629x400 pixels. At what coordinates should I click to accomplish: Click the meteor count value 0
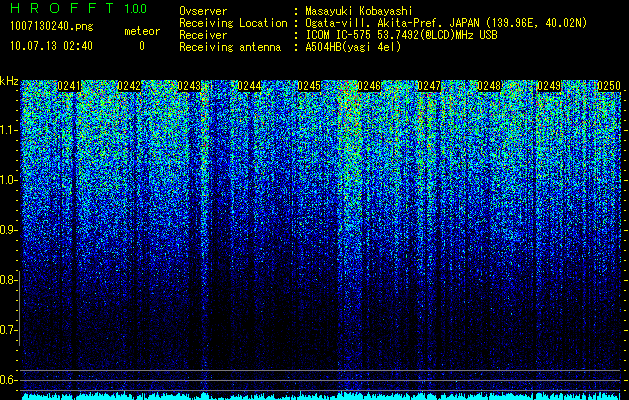point(142,46)
